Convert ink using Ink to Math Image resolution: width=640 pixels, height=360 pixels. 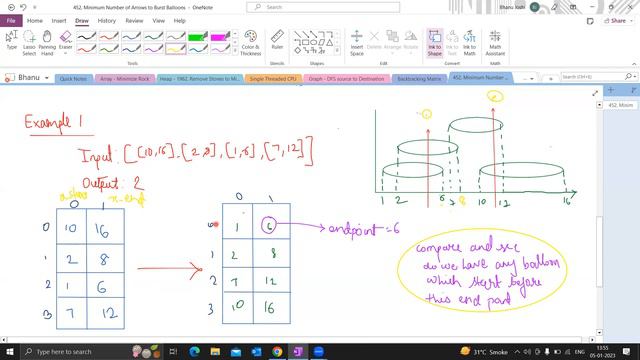(469, 42)
